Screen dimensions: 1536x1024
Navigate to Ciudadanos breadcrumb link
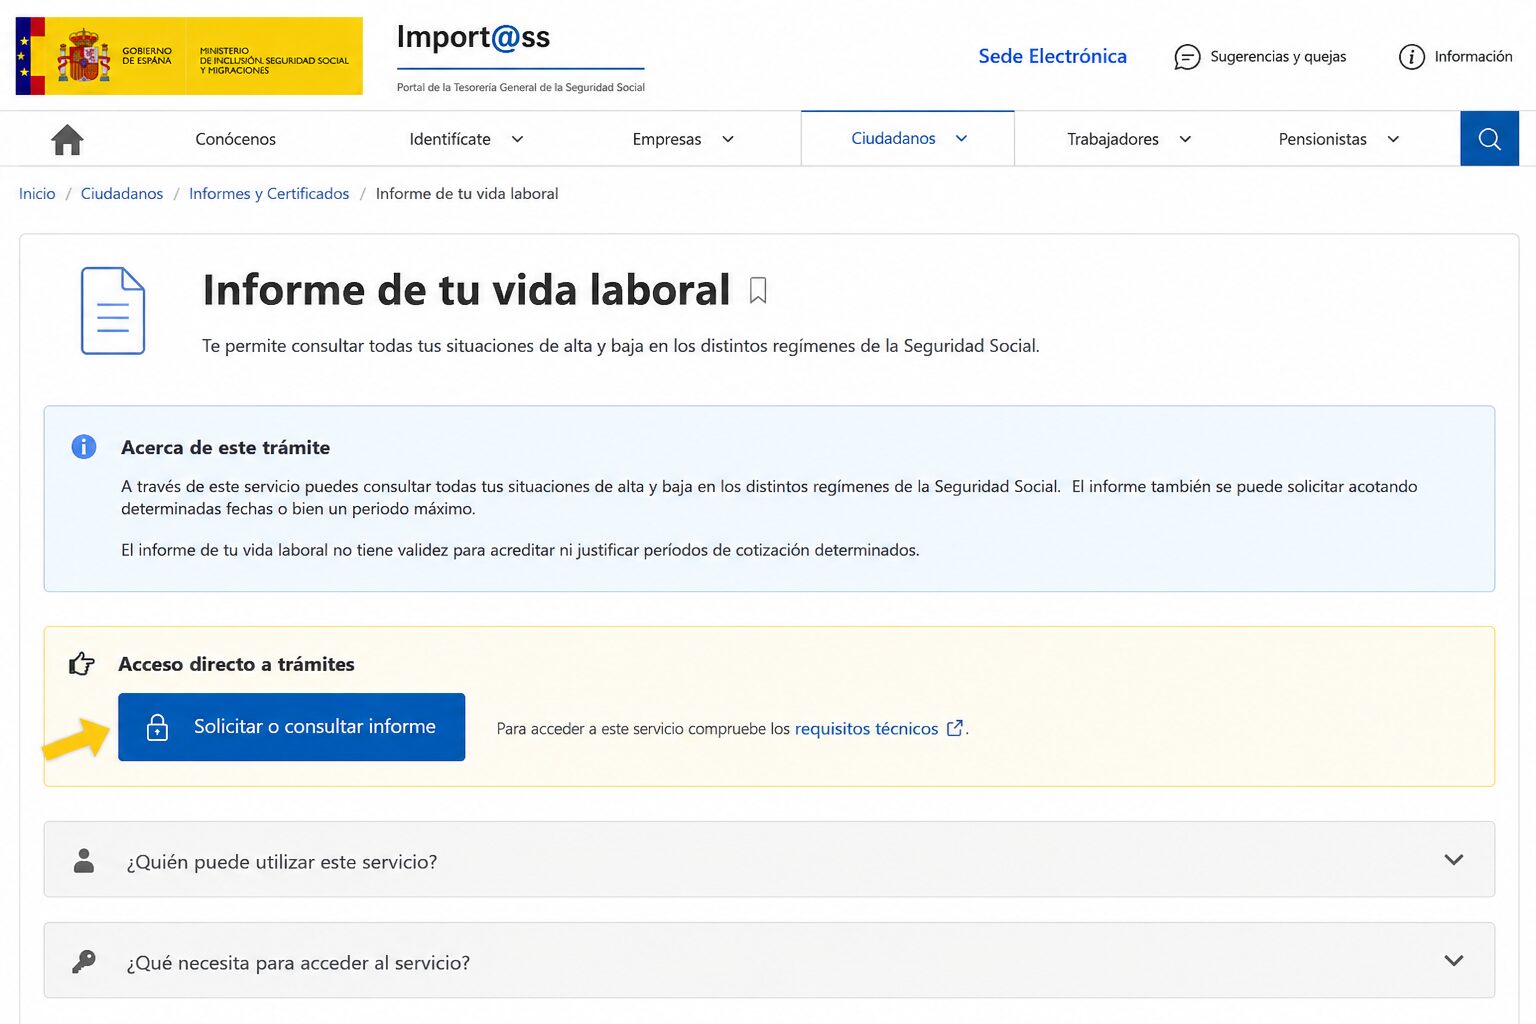(x=122, y=193)
